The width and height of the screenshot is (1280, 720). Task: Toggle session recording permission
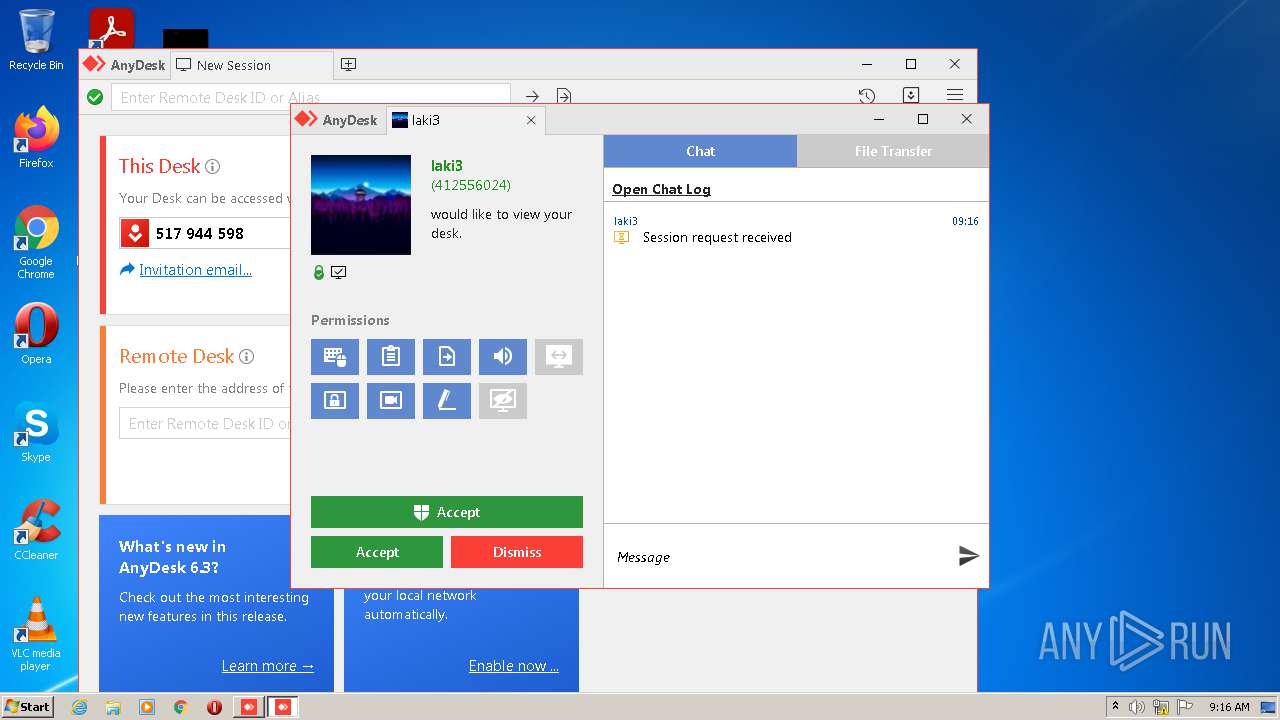[x=391, y=401]
